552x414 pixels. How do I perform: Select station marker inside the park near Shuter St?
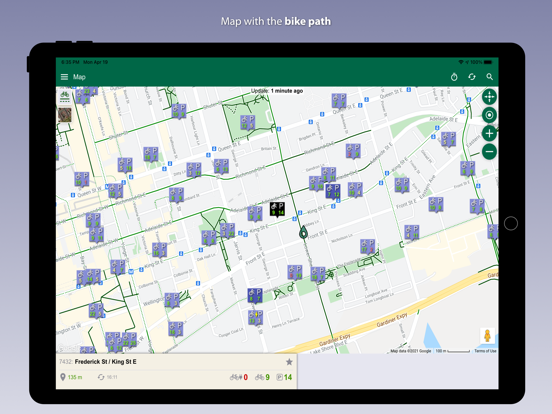tap(247, 123)
